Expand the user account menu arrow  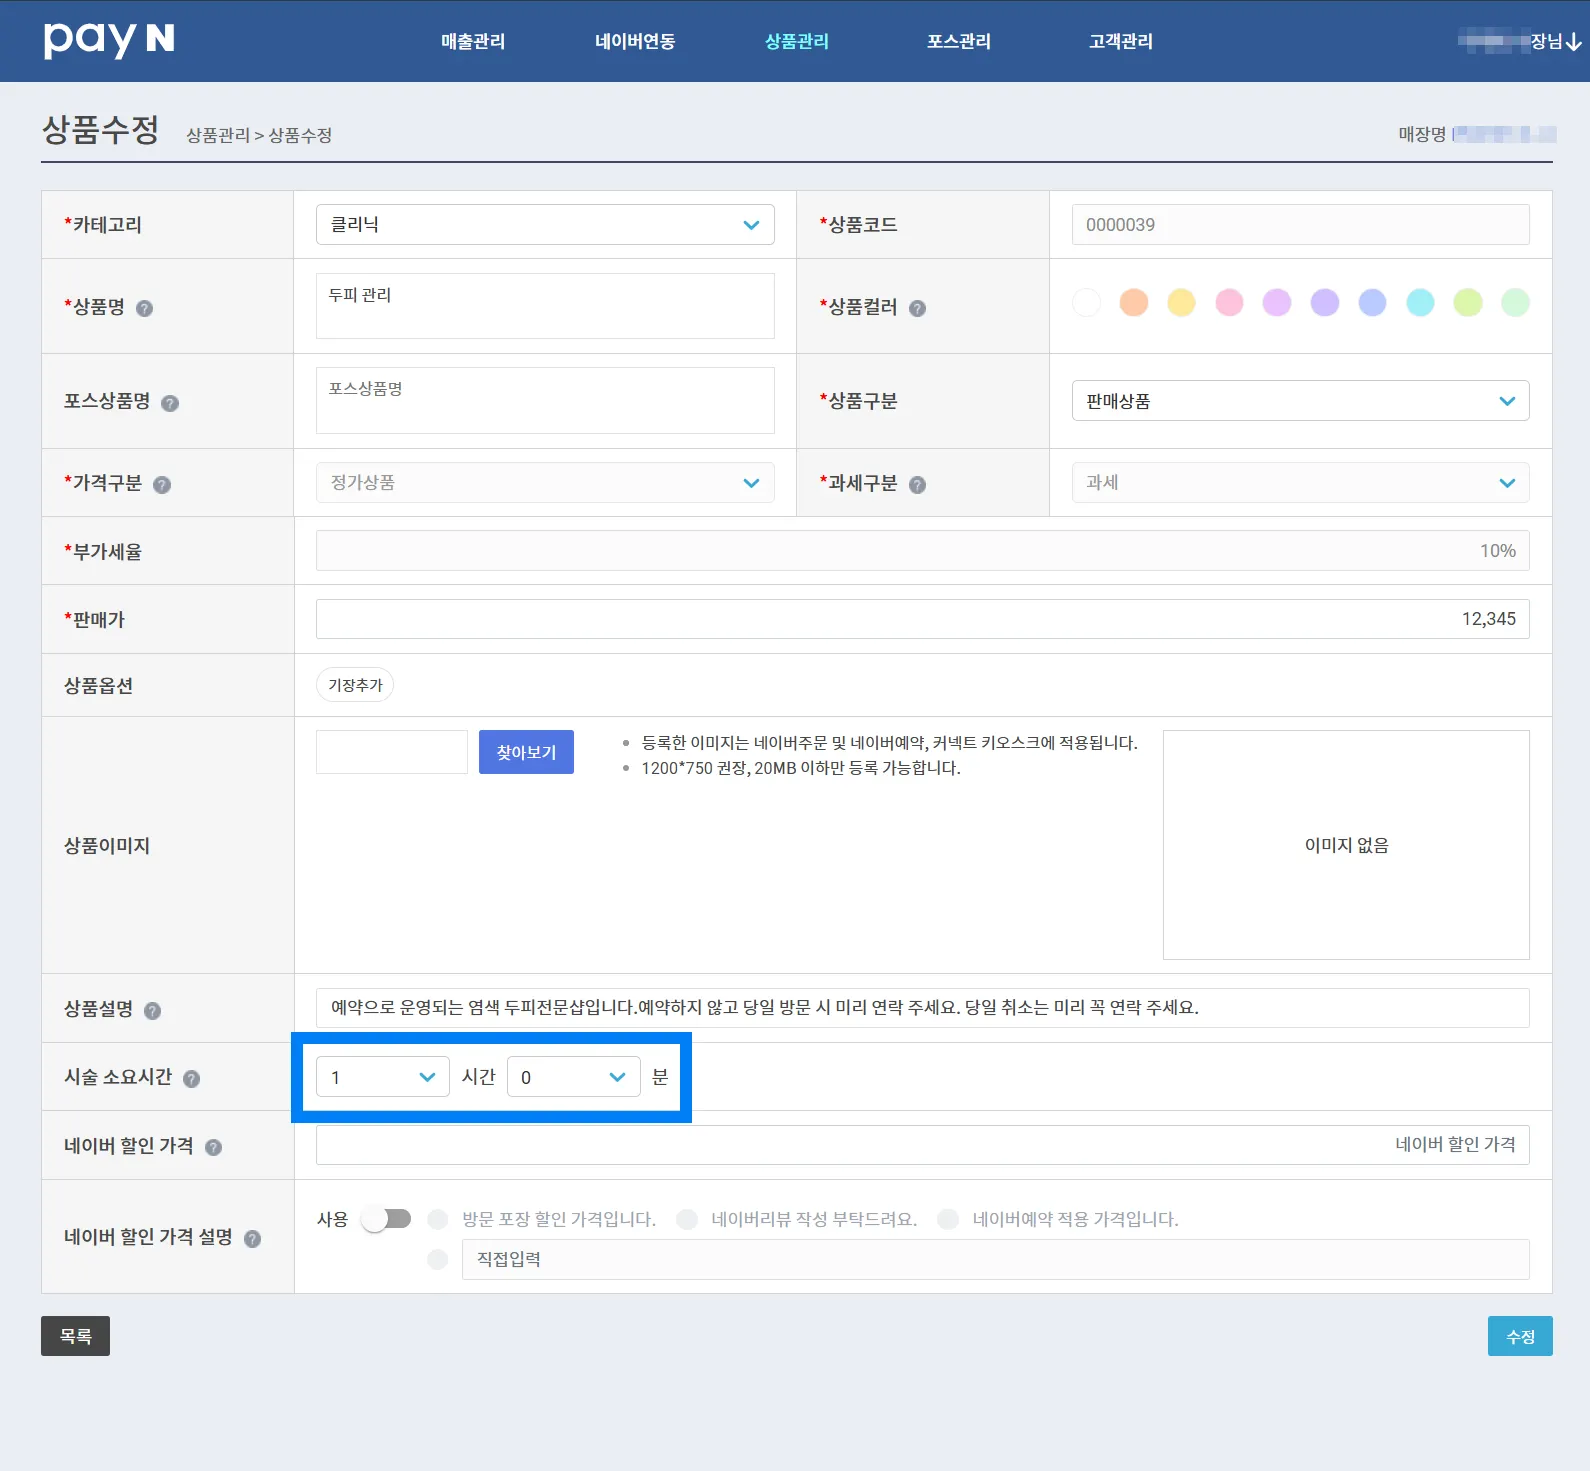(x=1574, y=42)
